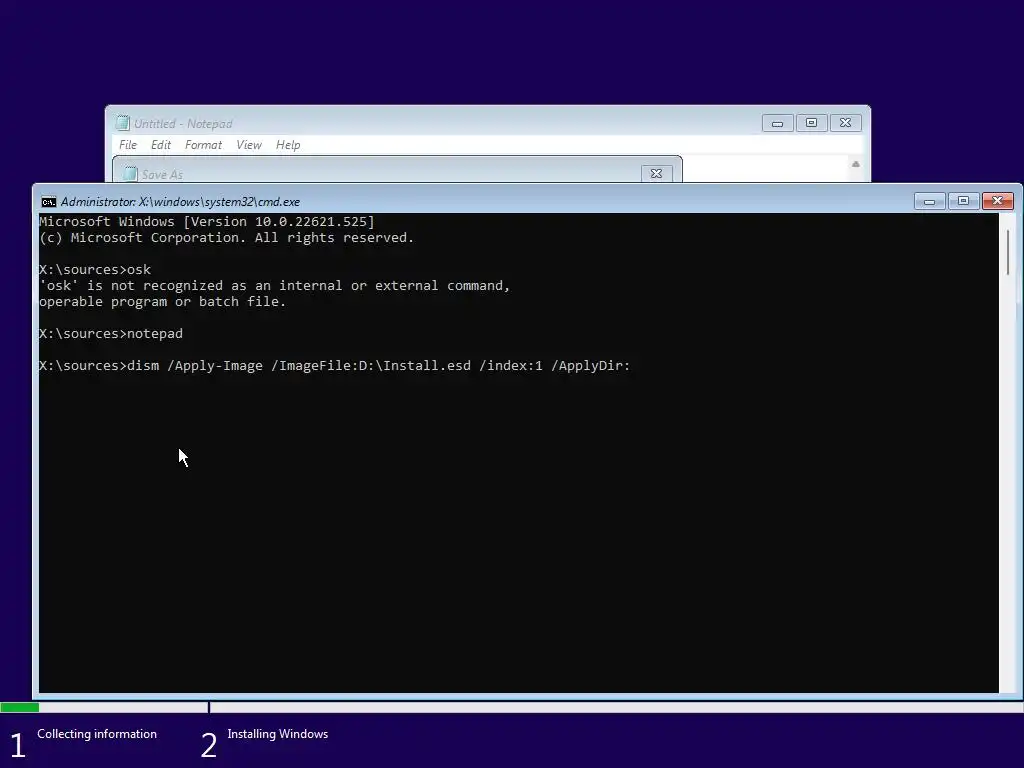Image resolution: width=1024 pixels, height=768 pixels.
Task: Close the Administrator cmd.exe window
Action: click(x=998, y=201)
